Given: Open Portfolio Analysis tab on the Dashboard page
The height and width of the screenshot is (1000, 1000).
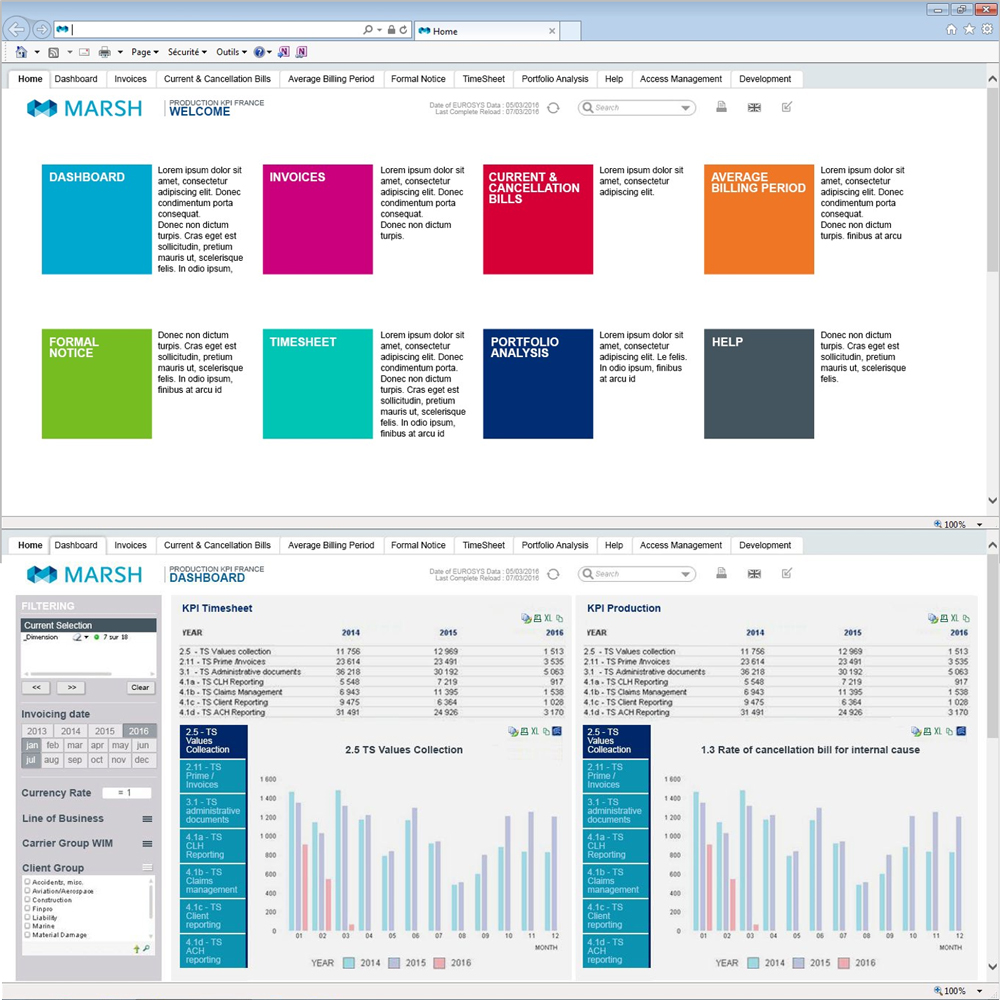Looking at the screenshot, I should 555,545.
